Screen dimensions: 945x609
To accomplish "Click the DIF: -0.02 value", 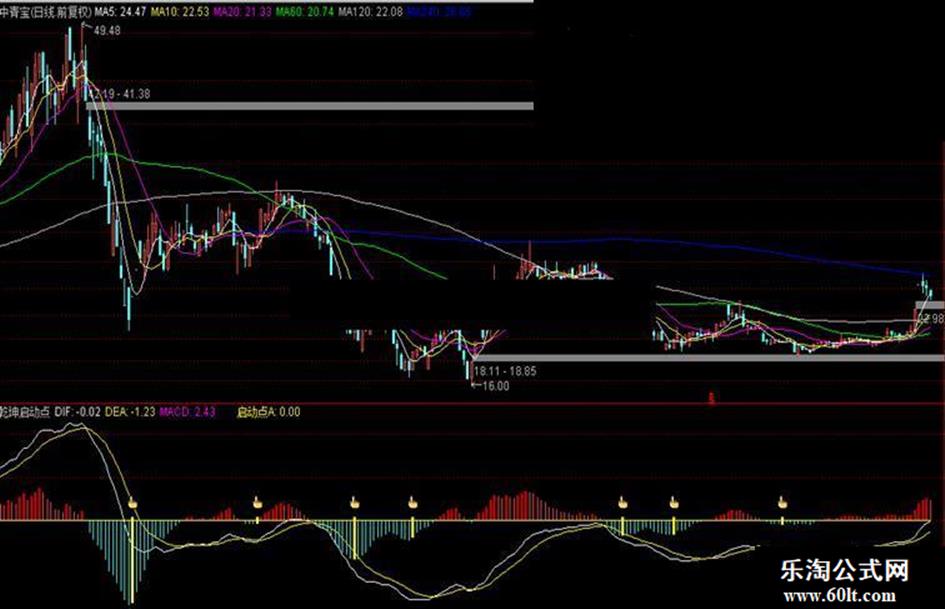I will 78,412.
